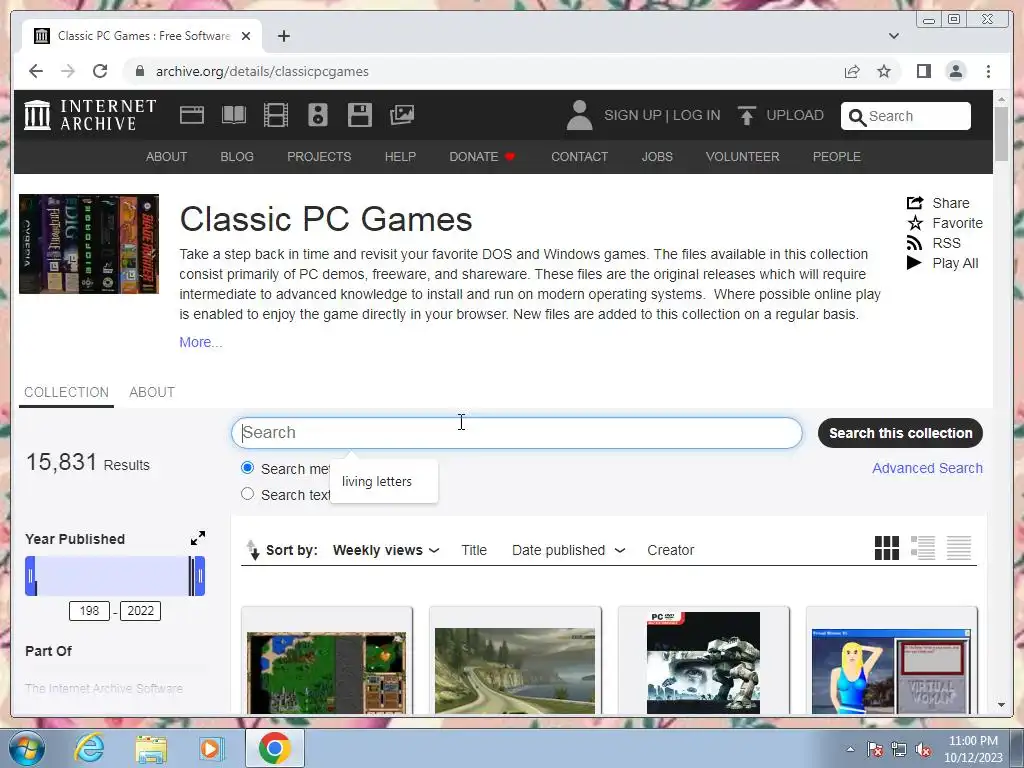The height and width of the screenshot is (768, 1024).
Task: Switch to the COLLECTION tab
Action: tap(67, 392)
